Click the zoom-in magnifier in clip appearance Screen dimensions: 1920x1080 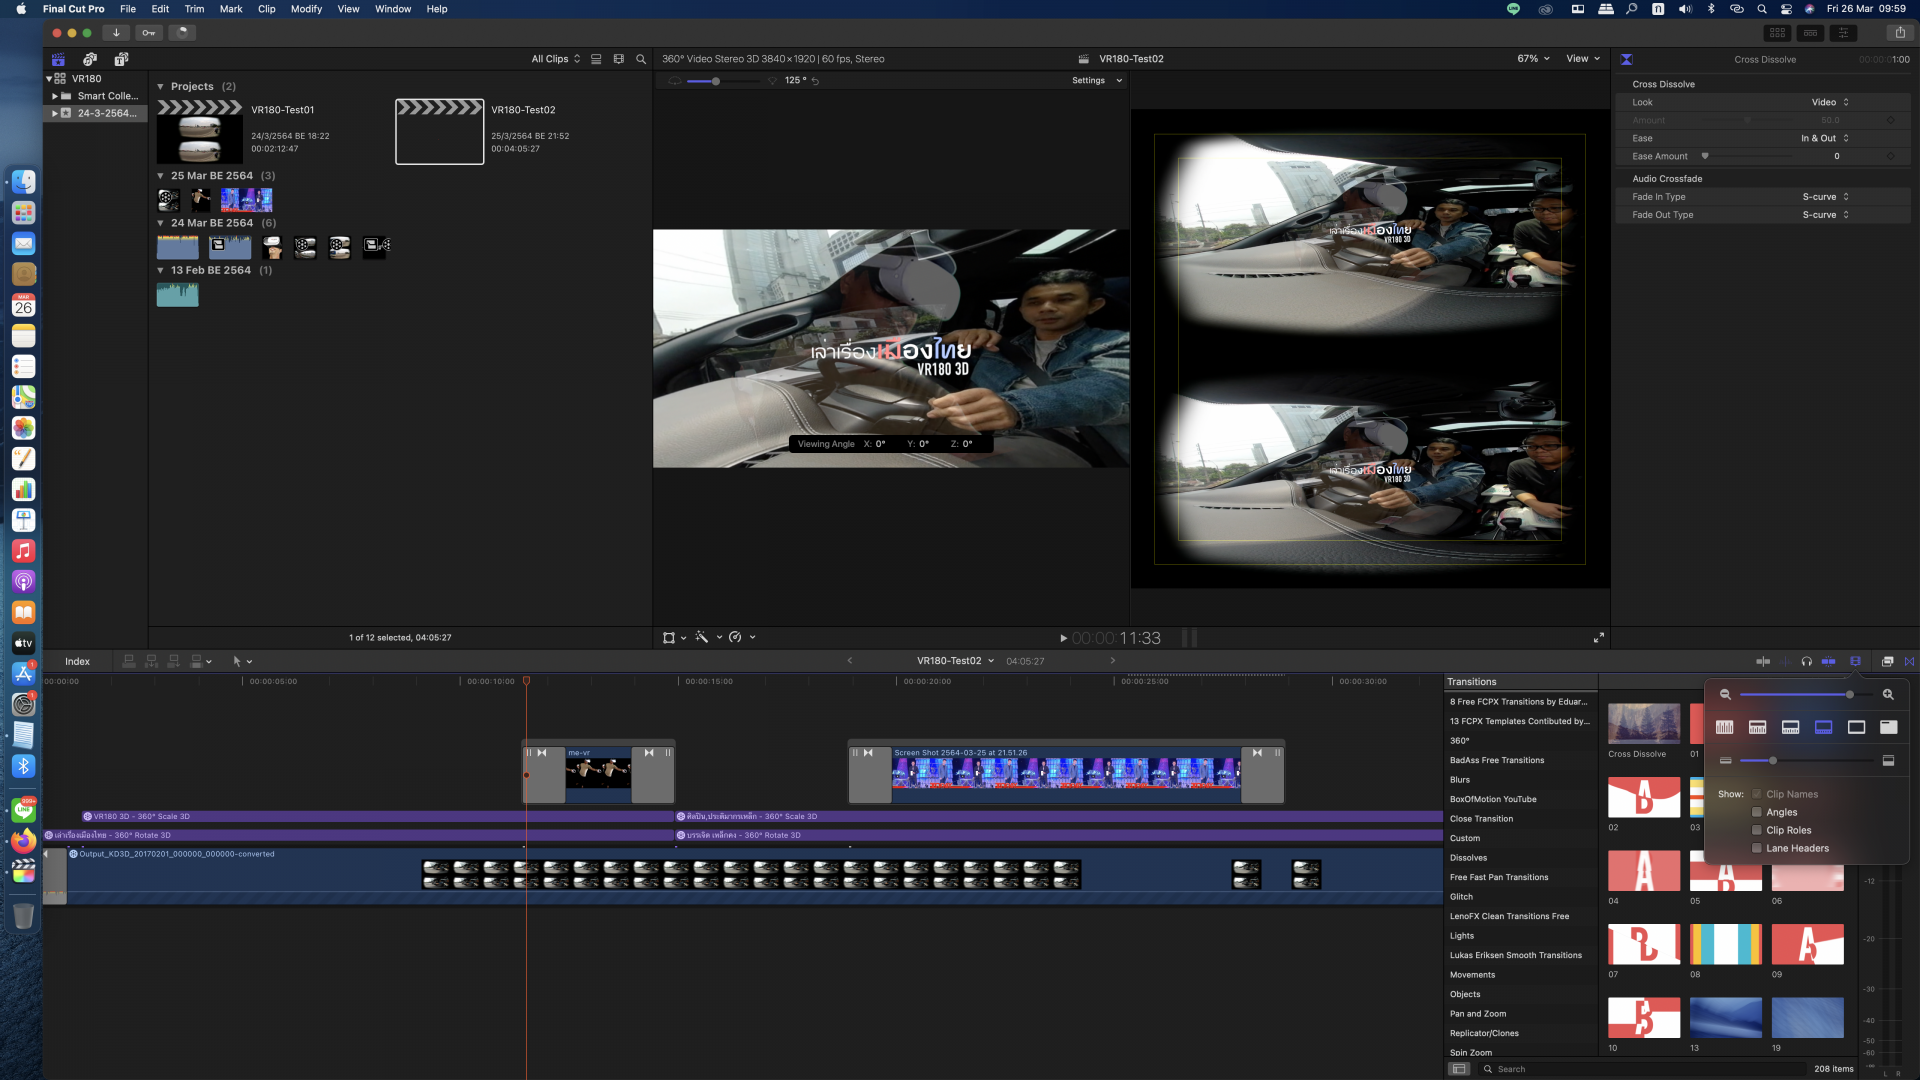click(x=1888, y=694)
